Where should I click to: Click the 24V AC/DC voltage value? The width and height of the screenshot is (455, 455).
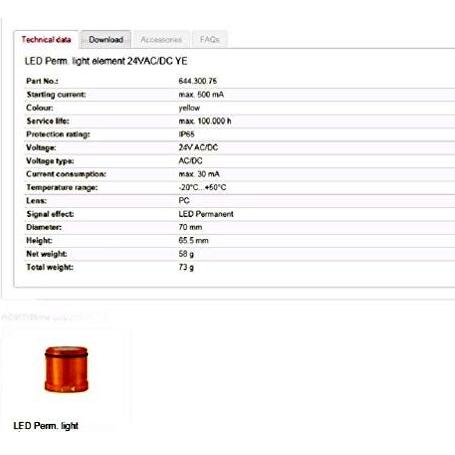click(198, 147)
